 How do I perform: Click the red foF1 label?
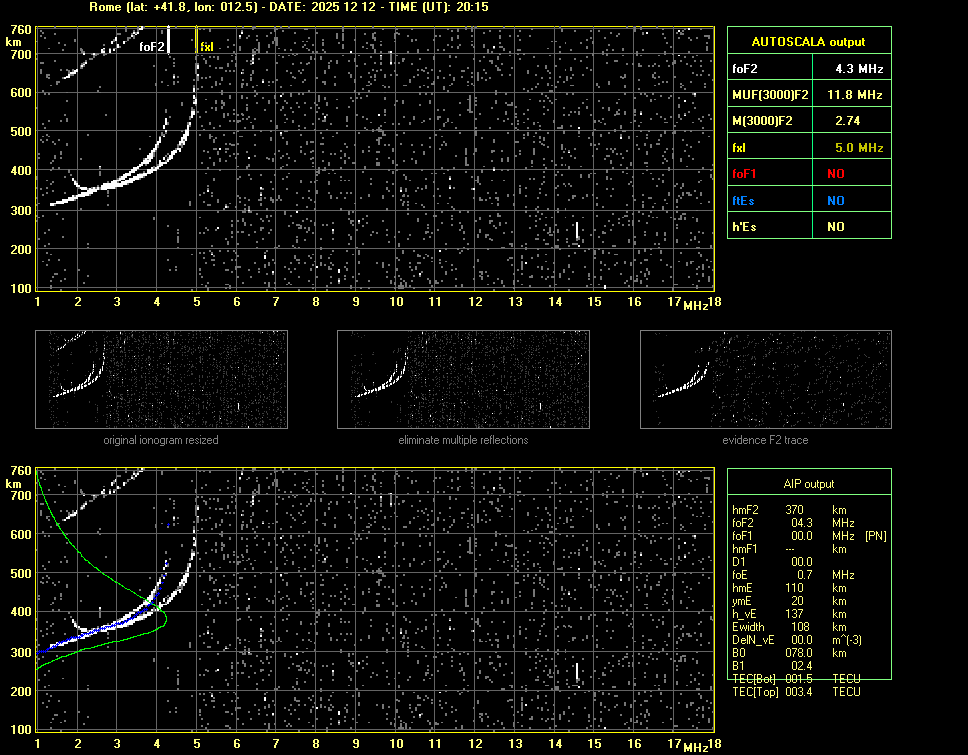[746, 174]
